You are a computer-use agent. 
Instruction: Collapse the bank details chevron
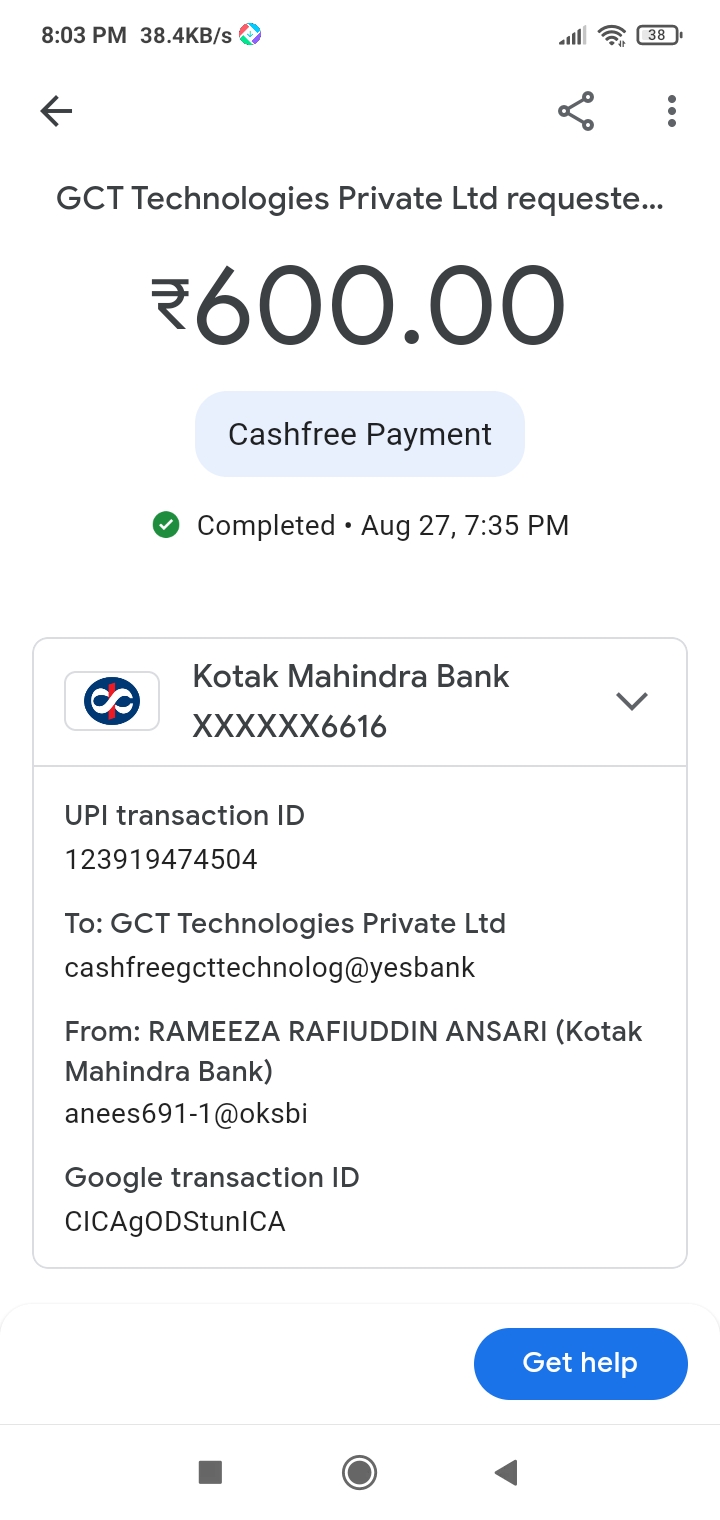click(632, 701)
